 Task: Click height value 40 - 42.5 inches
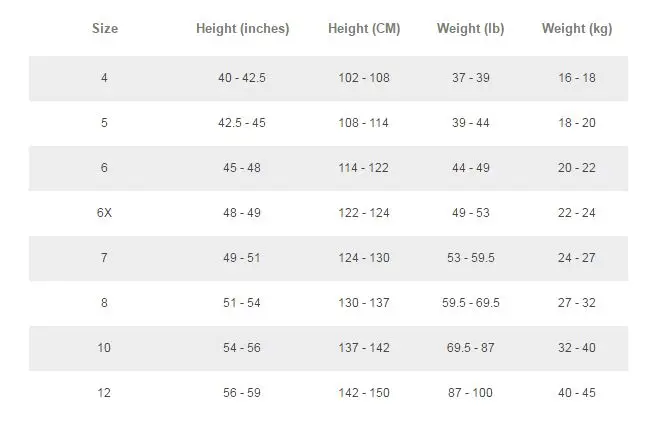point(242,78)
